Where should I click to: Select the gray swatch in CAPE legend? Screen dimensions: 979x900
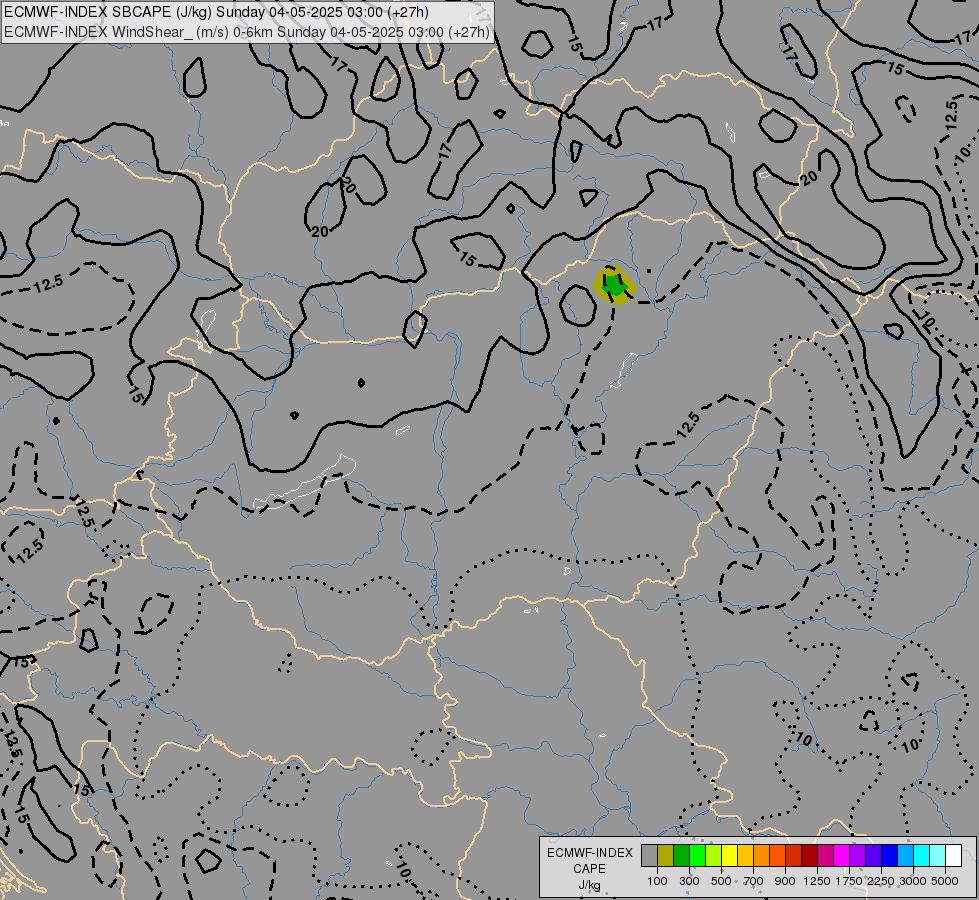[649, 856]
